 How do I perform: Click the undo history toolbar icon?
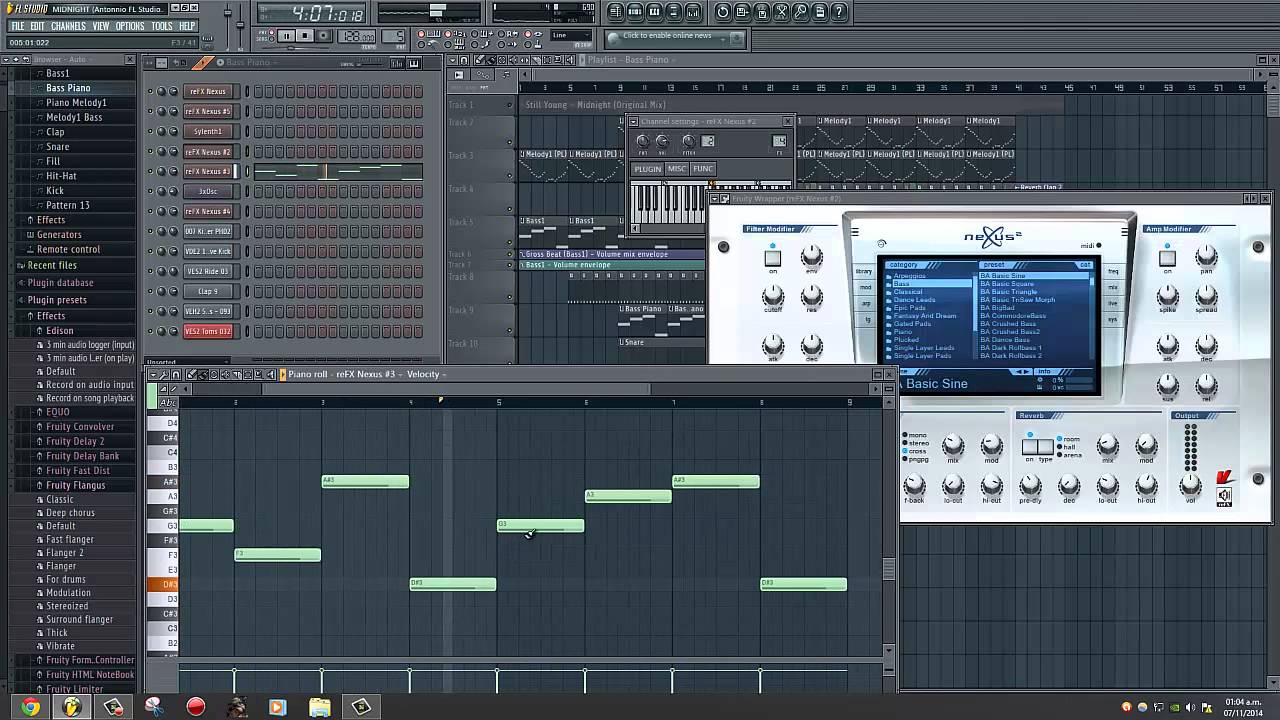tap(723, 12)
